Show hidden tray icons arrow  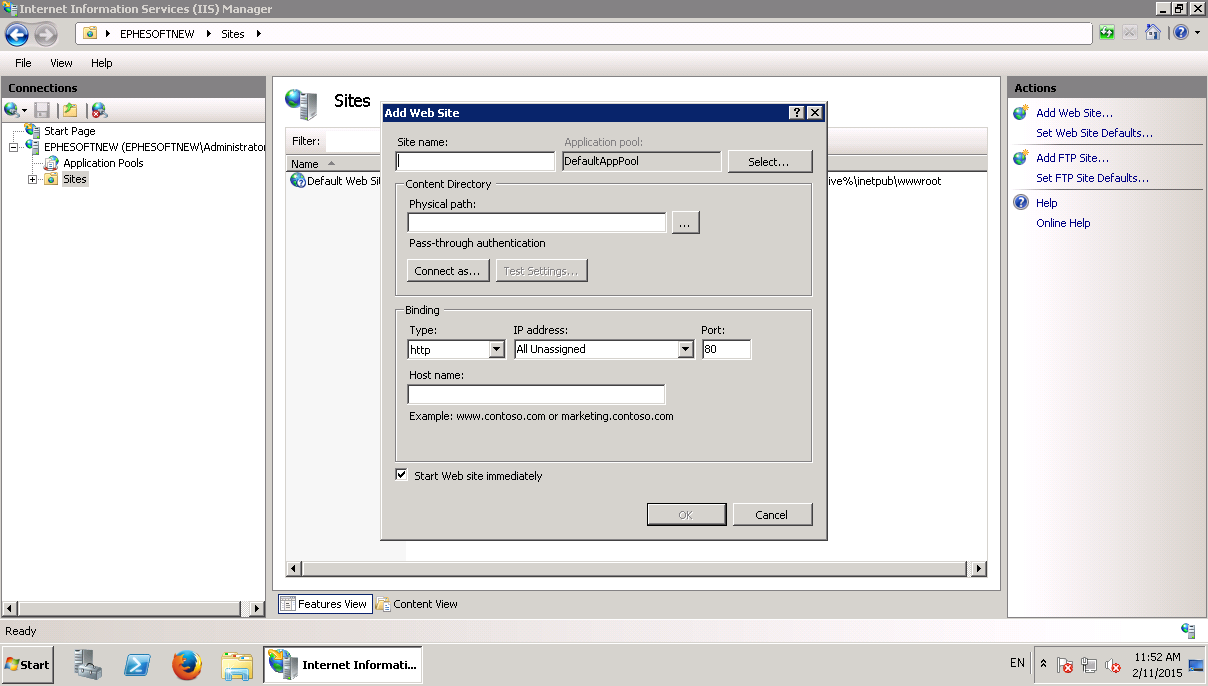[x=1044, y=663]
